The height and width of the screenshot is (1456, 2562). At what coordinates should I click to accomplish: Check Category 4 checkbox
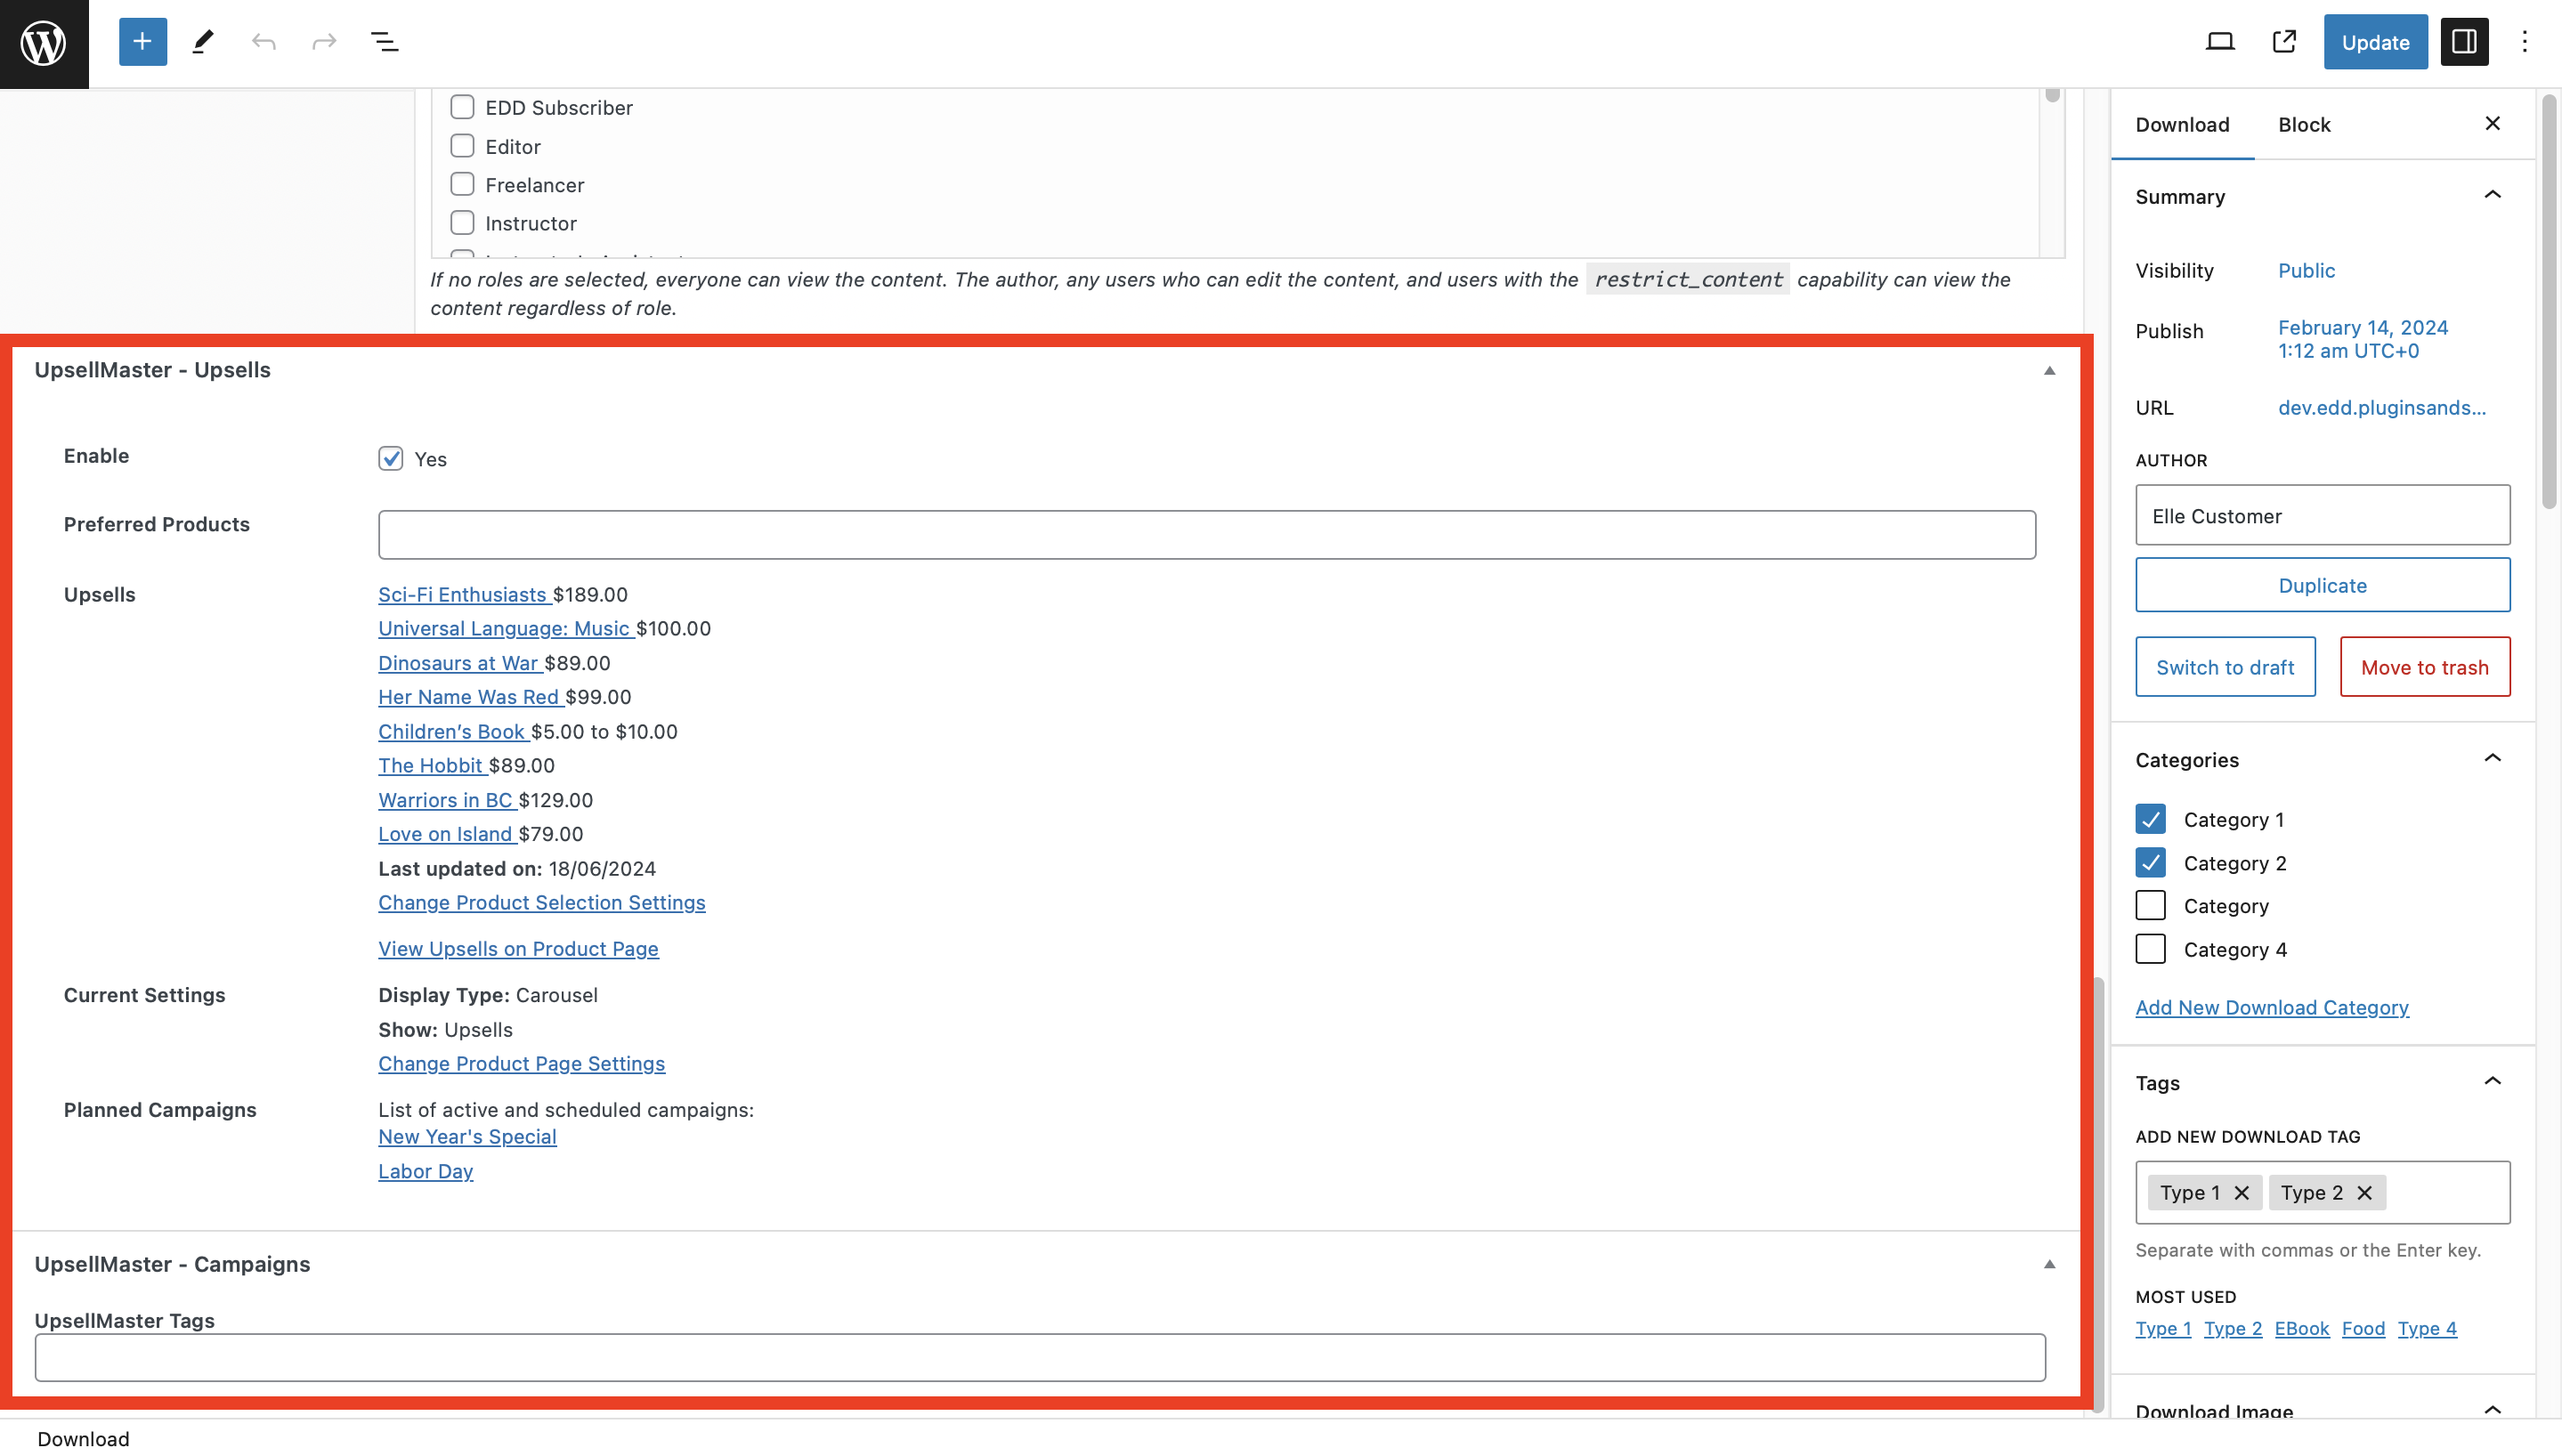tap(2150, 948)
